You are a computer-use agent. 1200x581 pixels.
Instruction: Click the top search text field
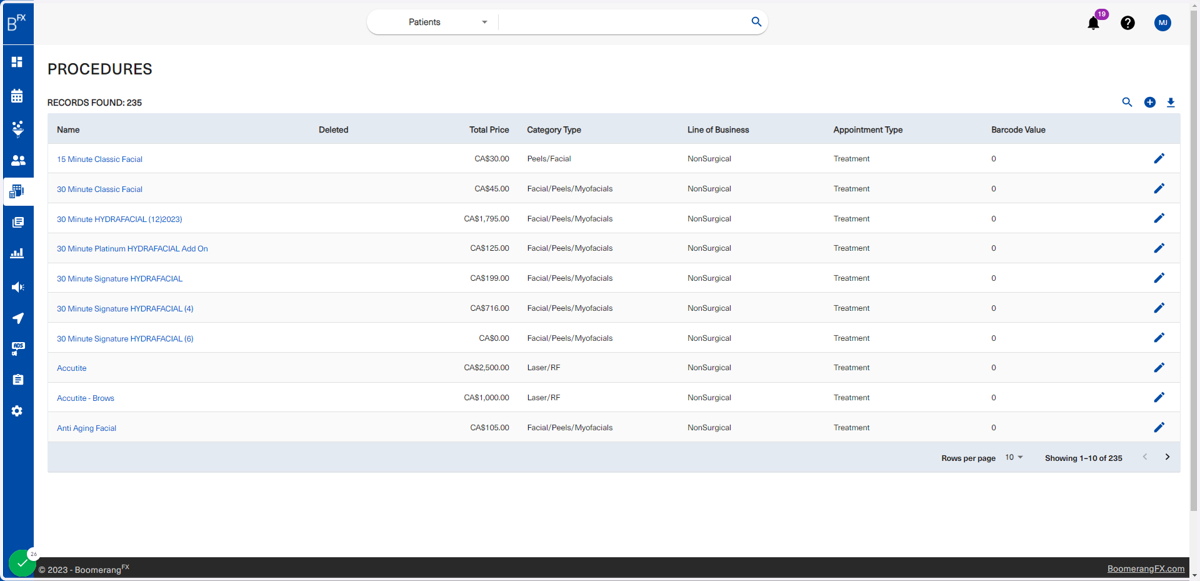pos(623,22)
